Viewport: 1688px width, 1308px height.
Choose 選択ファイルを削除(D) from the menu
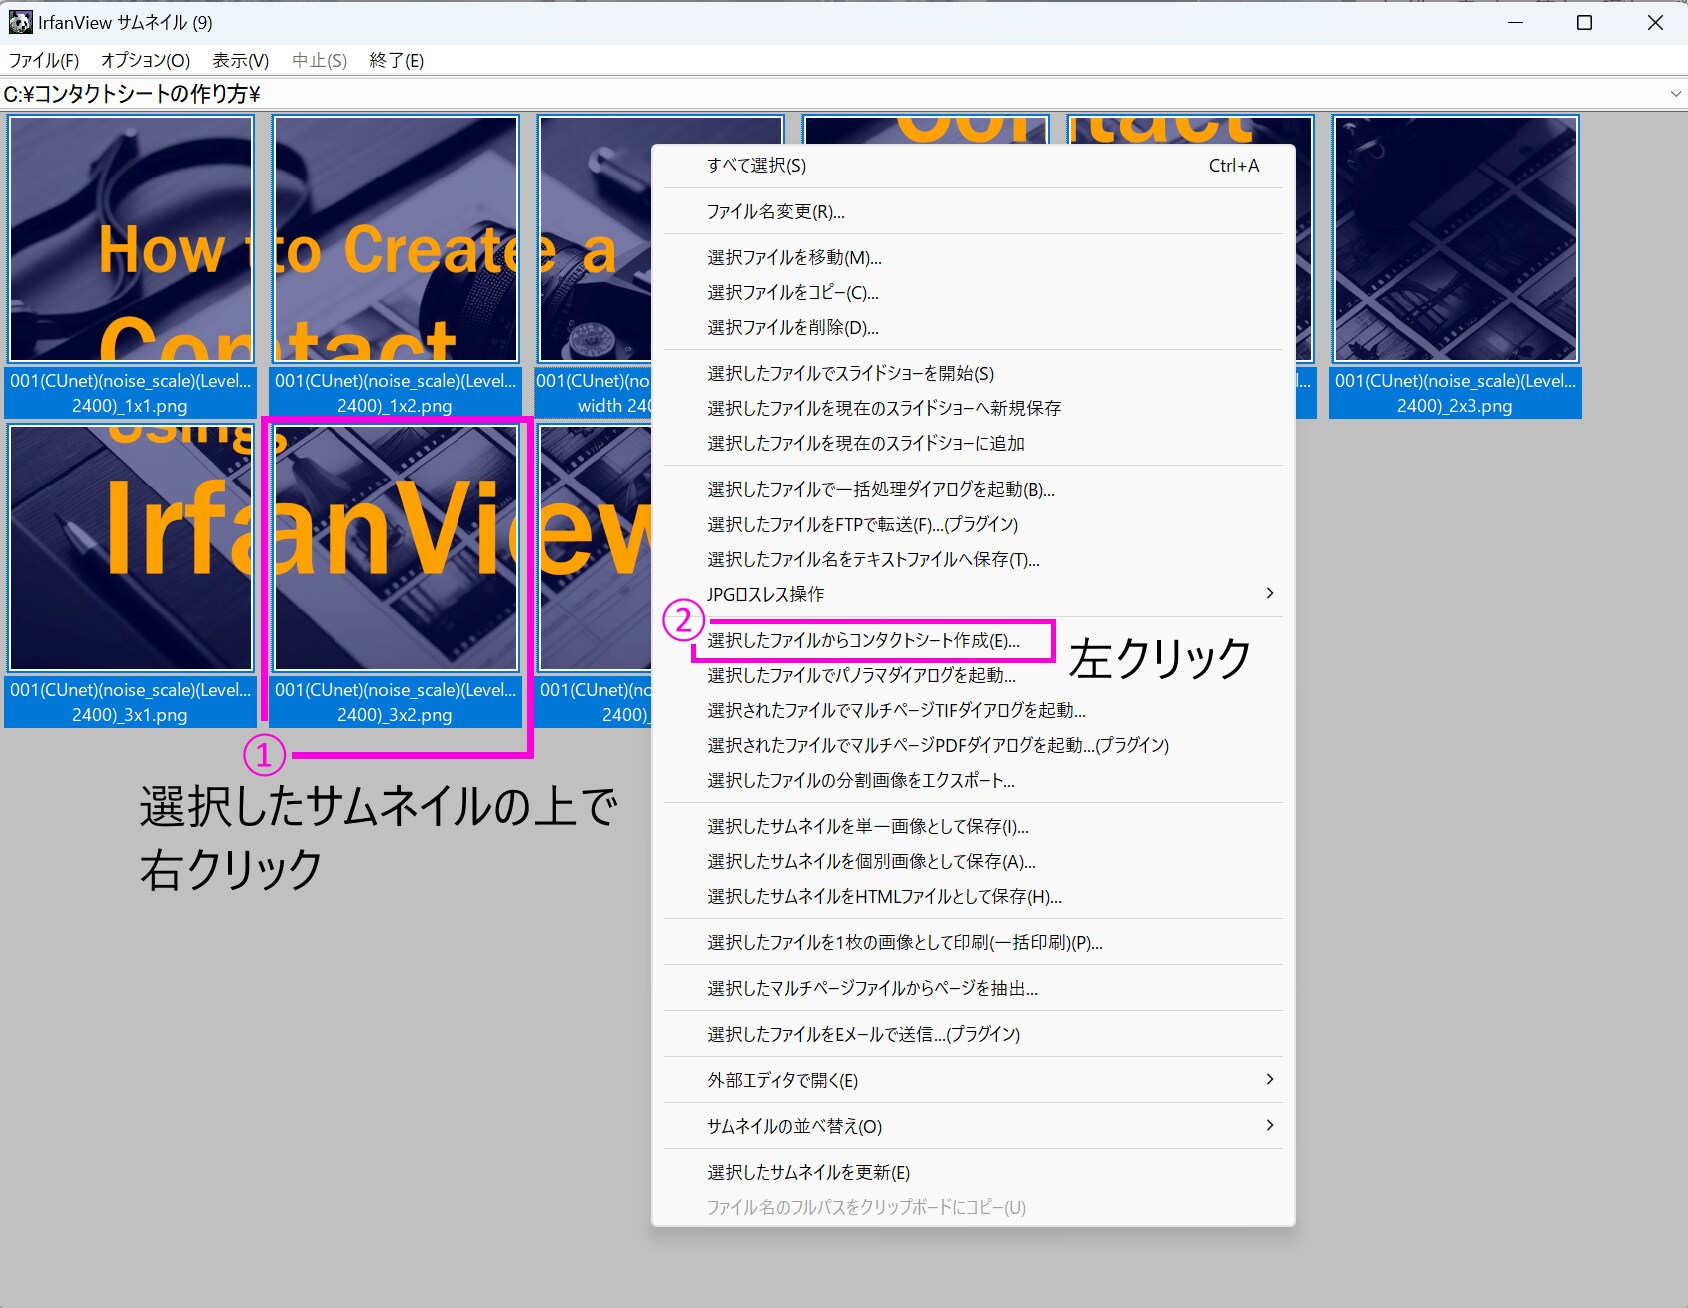792,328
